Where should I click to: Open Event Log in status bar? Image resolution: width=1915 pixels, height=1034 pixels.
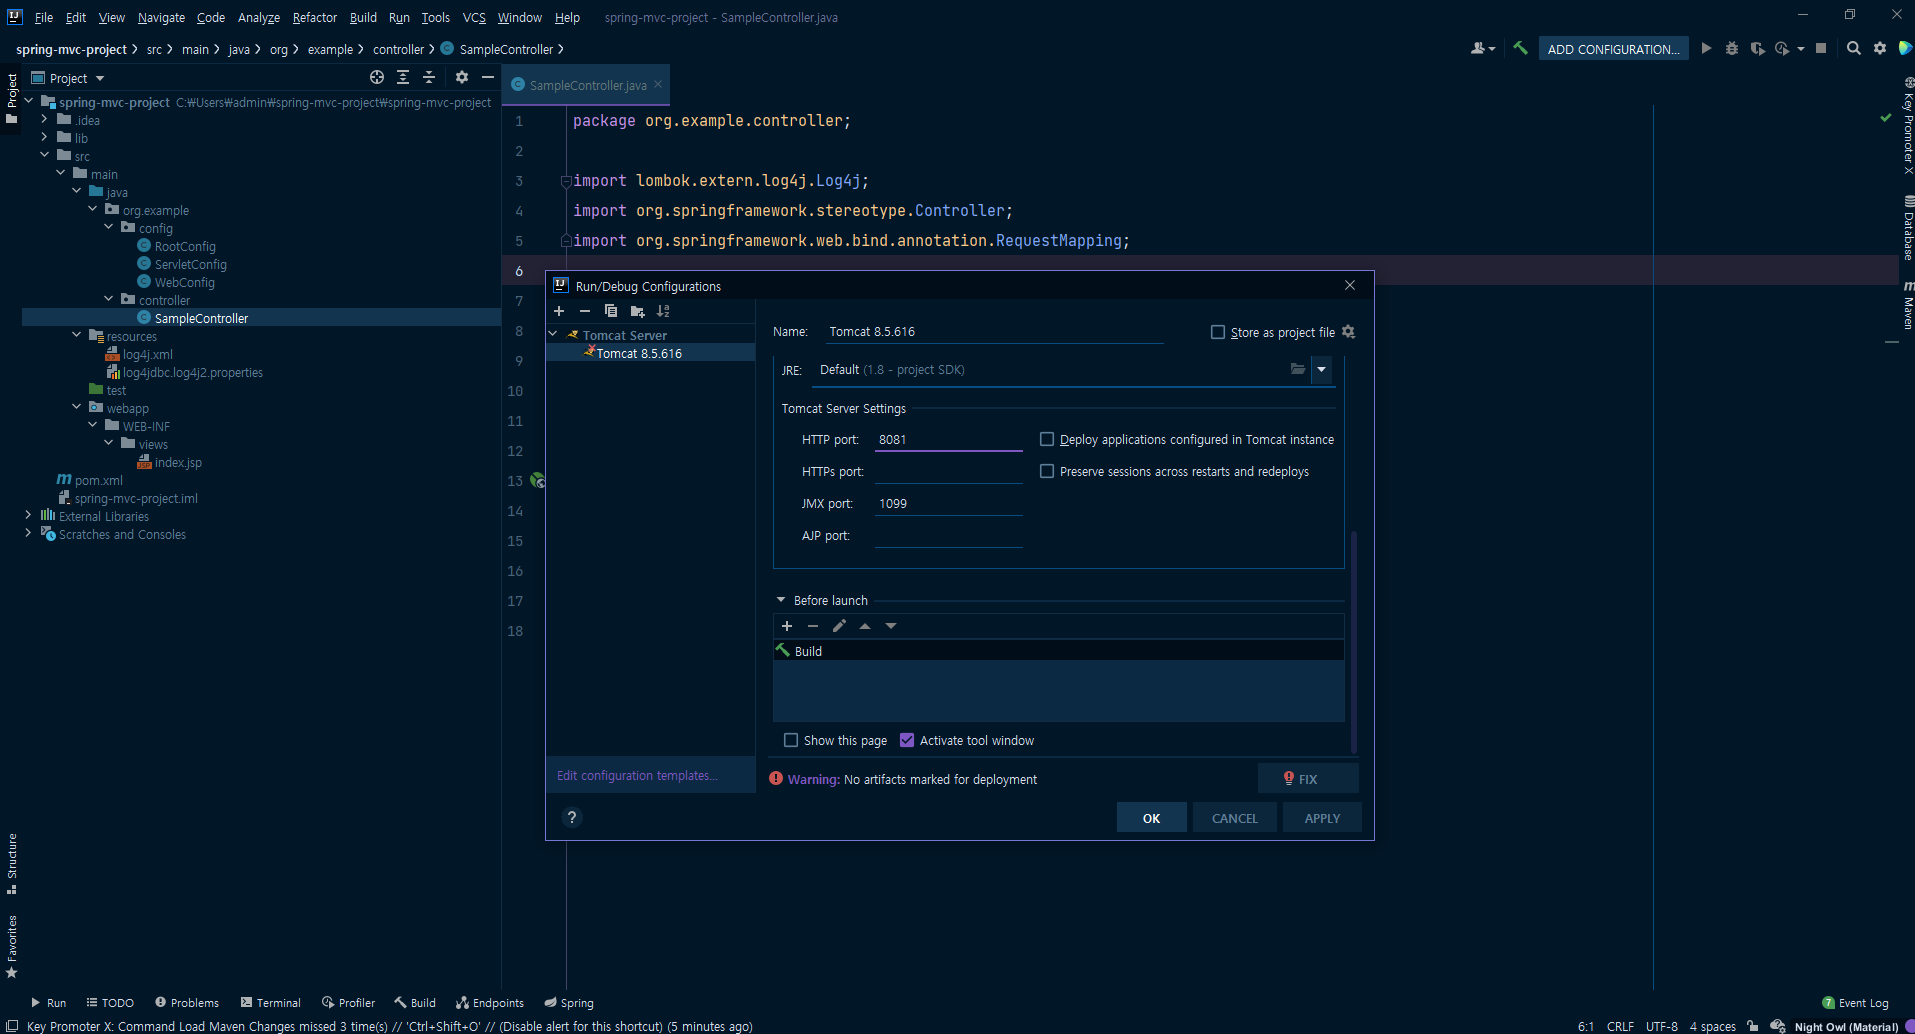click(1856, 1003)
